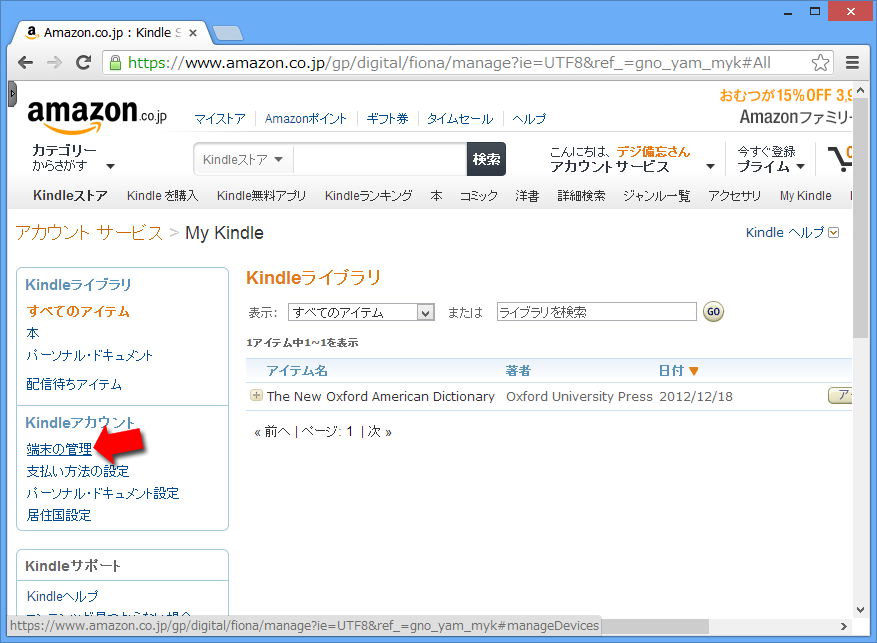The height and width of the screenshot is (643, 877).
Task: Click the main Amazon search box
Action: point(380,159)
